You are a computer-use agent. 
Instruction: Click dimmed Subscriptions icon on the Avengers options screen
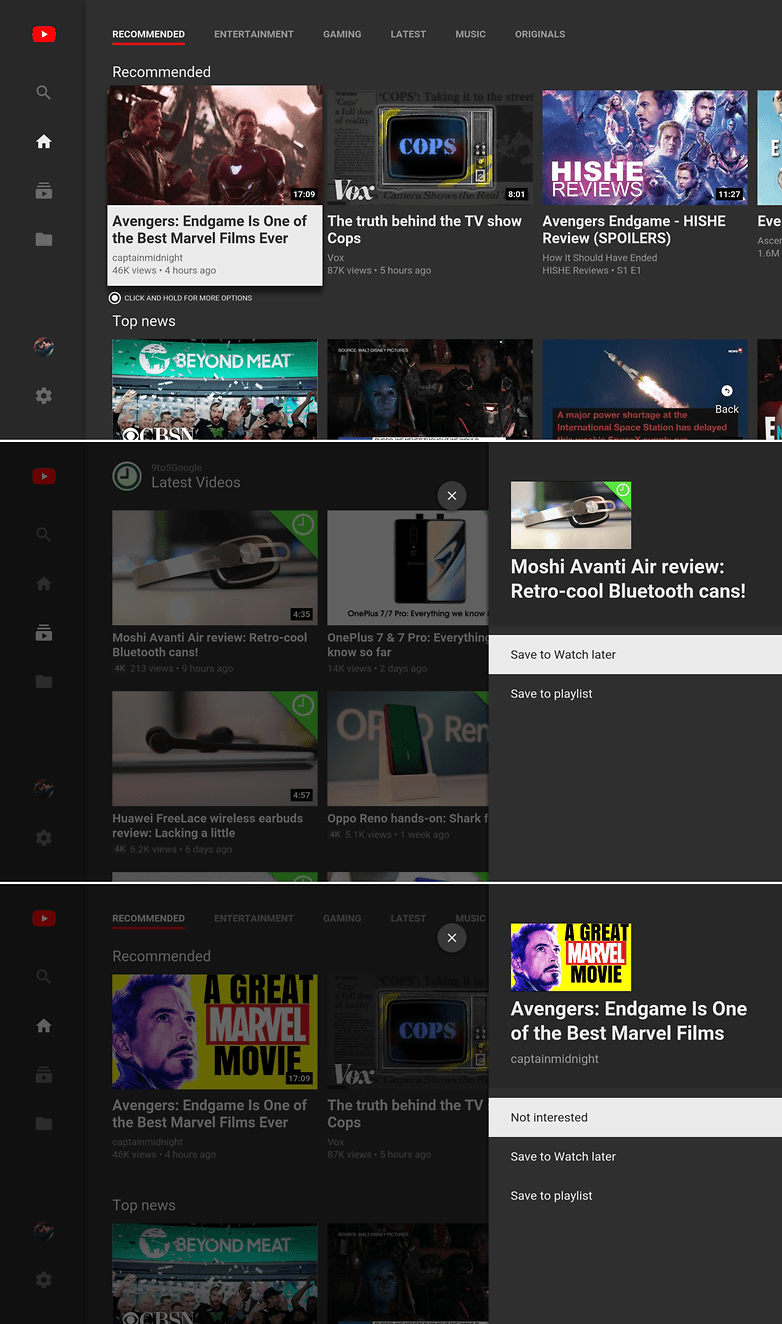pyautogui.click(x=43, y=1075)
